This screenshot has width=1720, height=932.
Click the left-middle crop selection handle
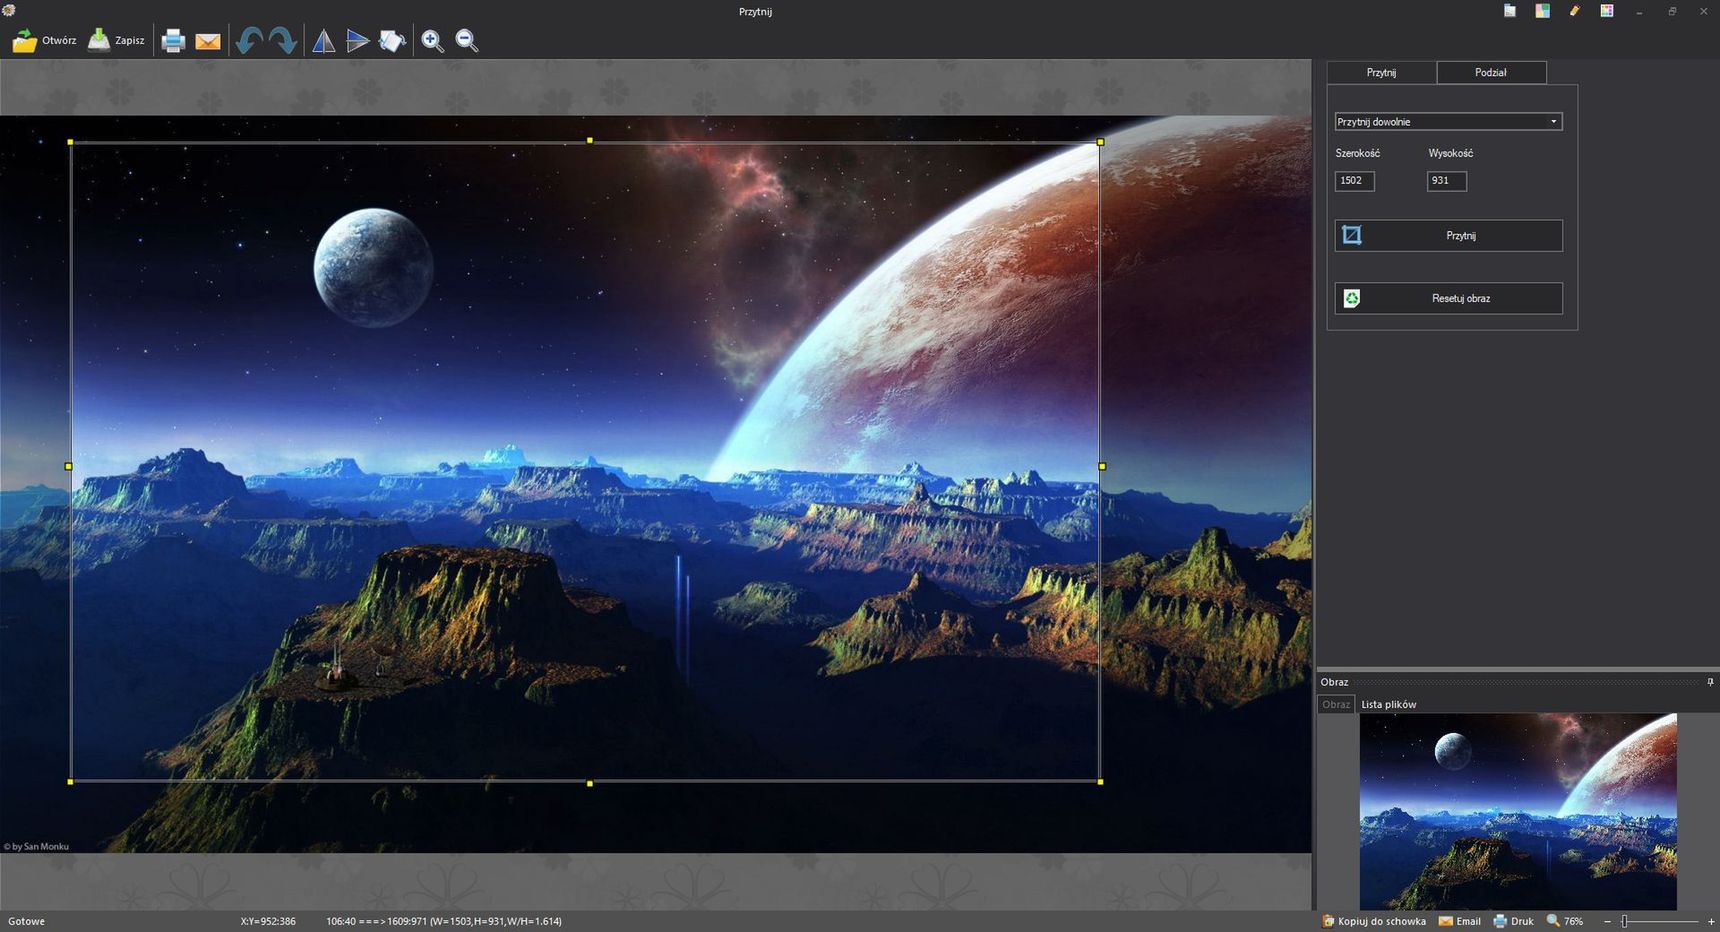[x=68, y=466]
